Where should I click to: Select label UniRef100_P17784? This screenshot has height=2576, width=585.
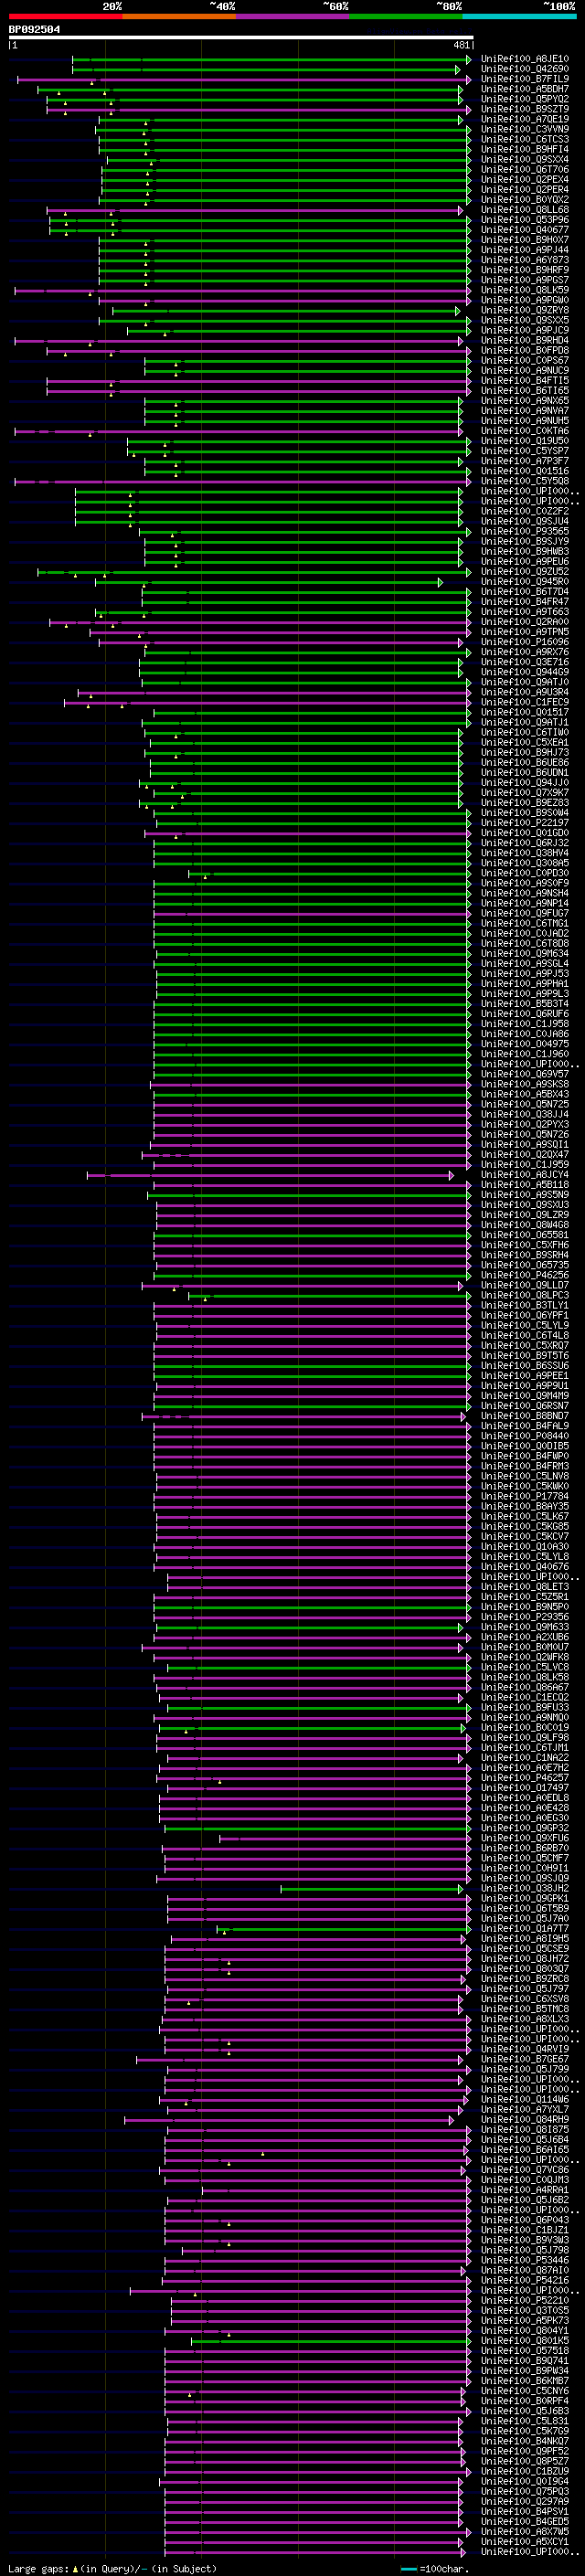524,1497
